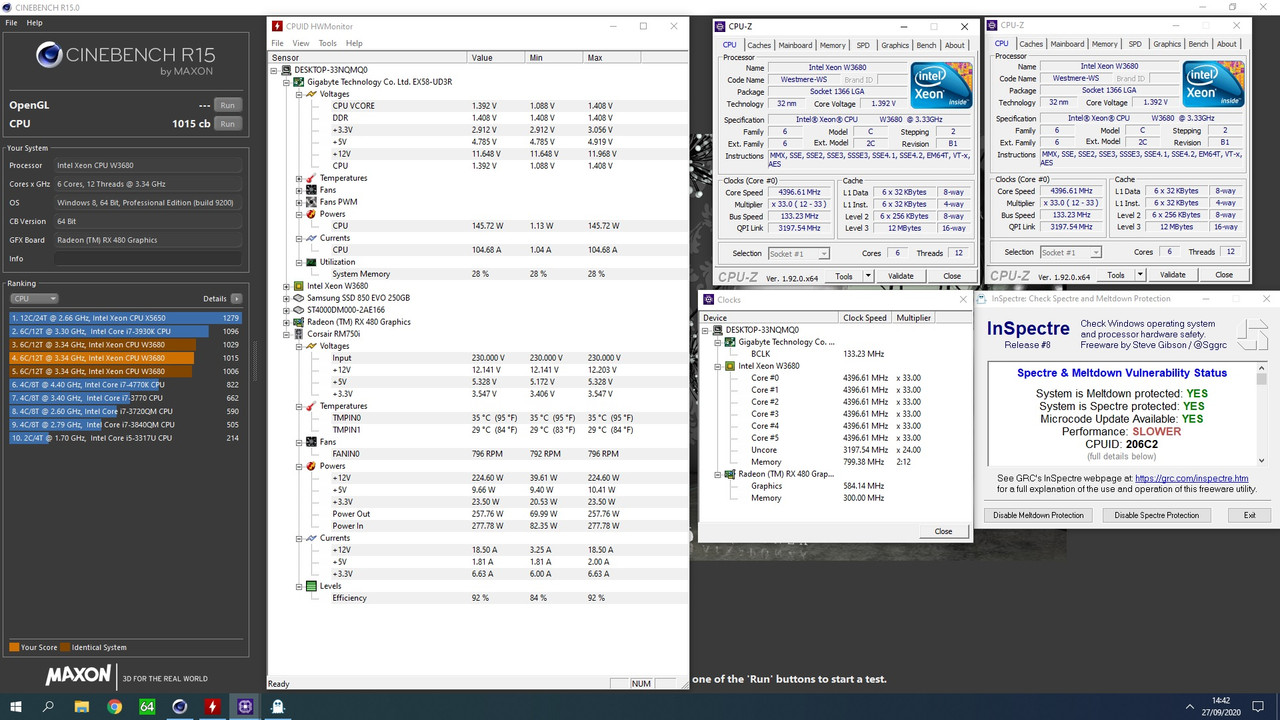Click the fan icon beside Fans PWM
Image resolution: width=1280 pixels, height=720 pixels.
point(312,202)
